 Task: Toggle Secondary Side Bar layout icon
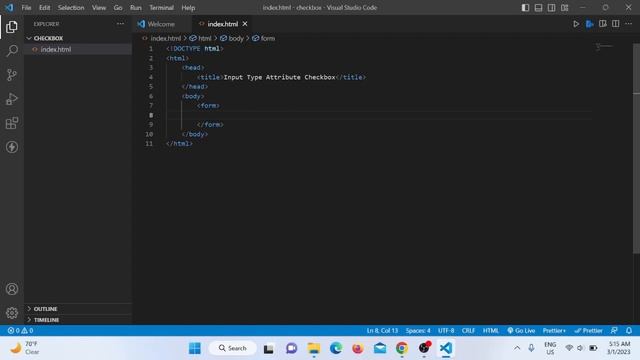[x=551, y=8]
